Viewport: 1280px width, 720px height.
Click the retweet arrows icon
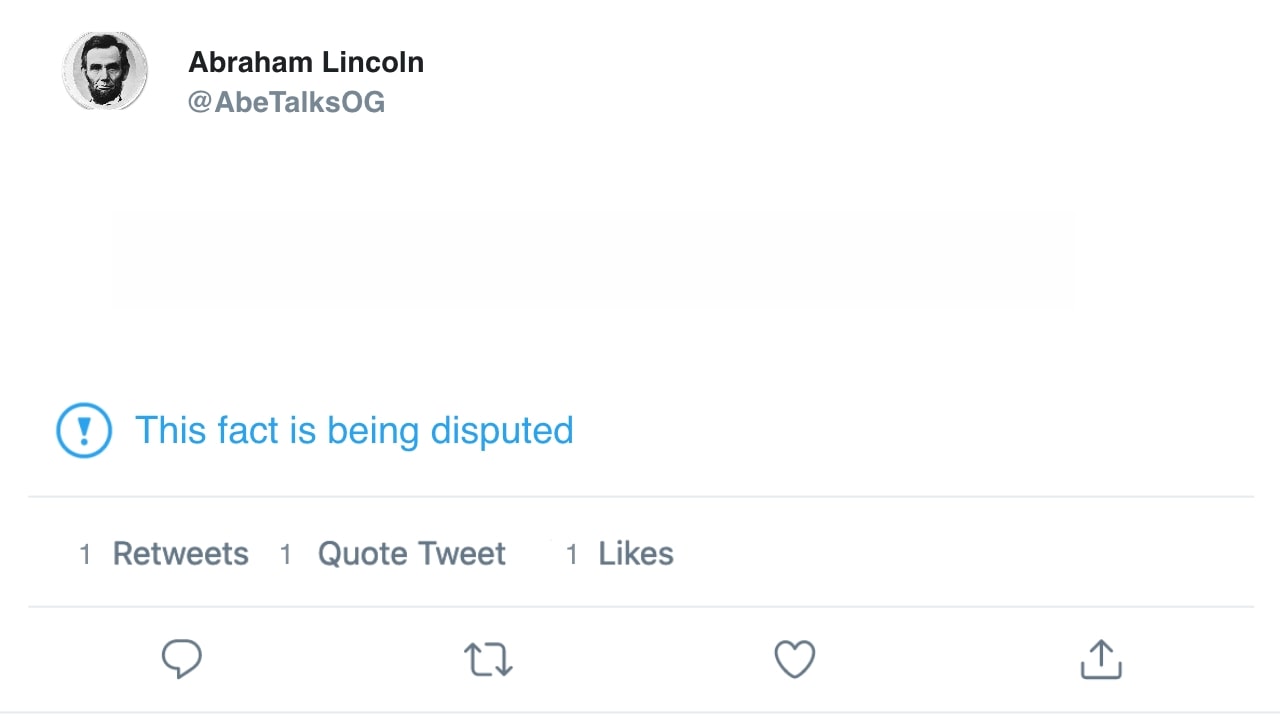pyautogui.click(x=488, y=660)
